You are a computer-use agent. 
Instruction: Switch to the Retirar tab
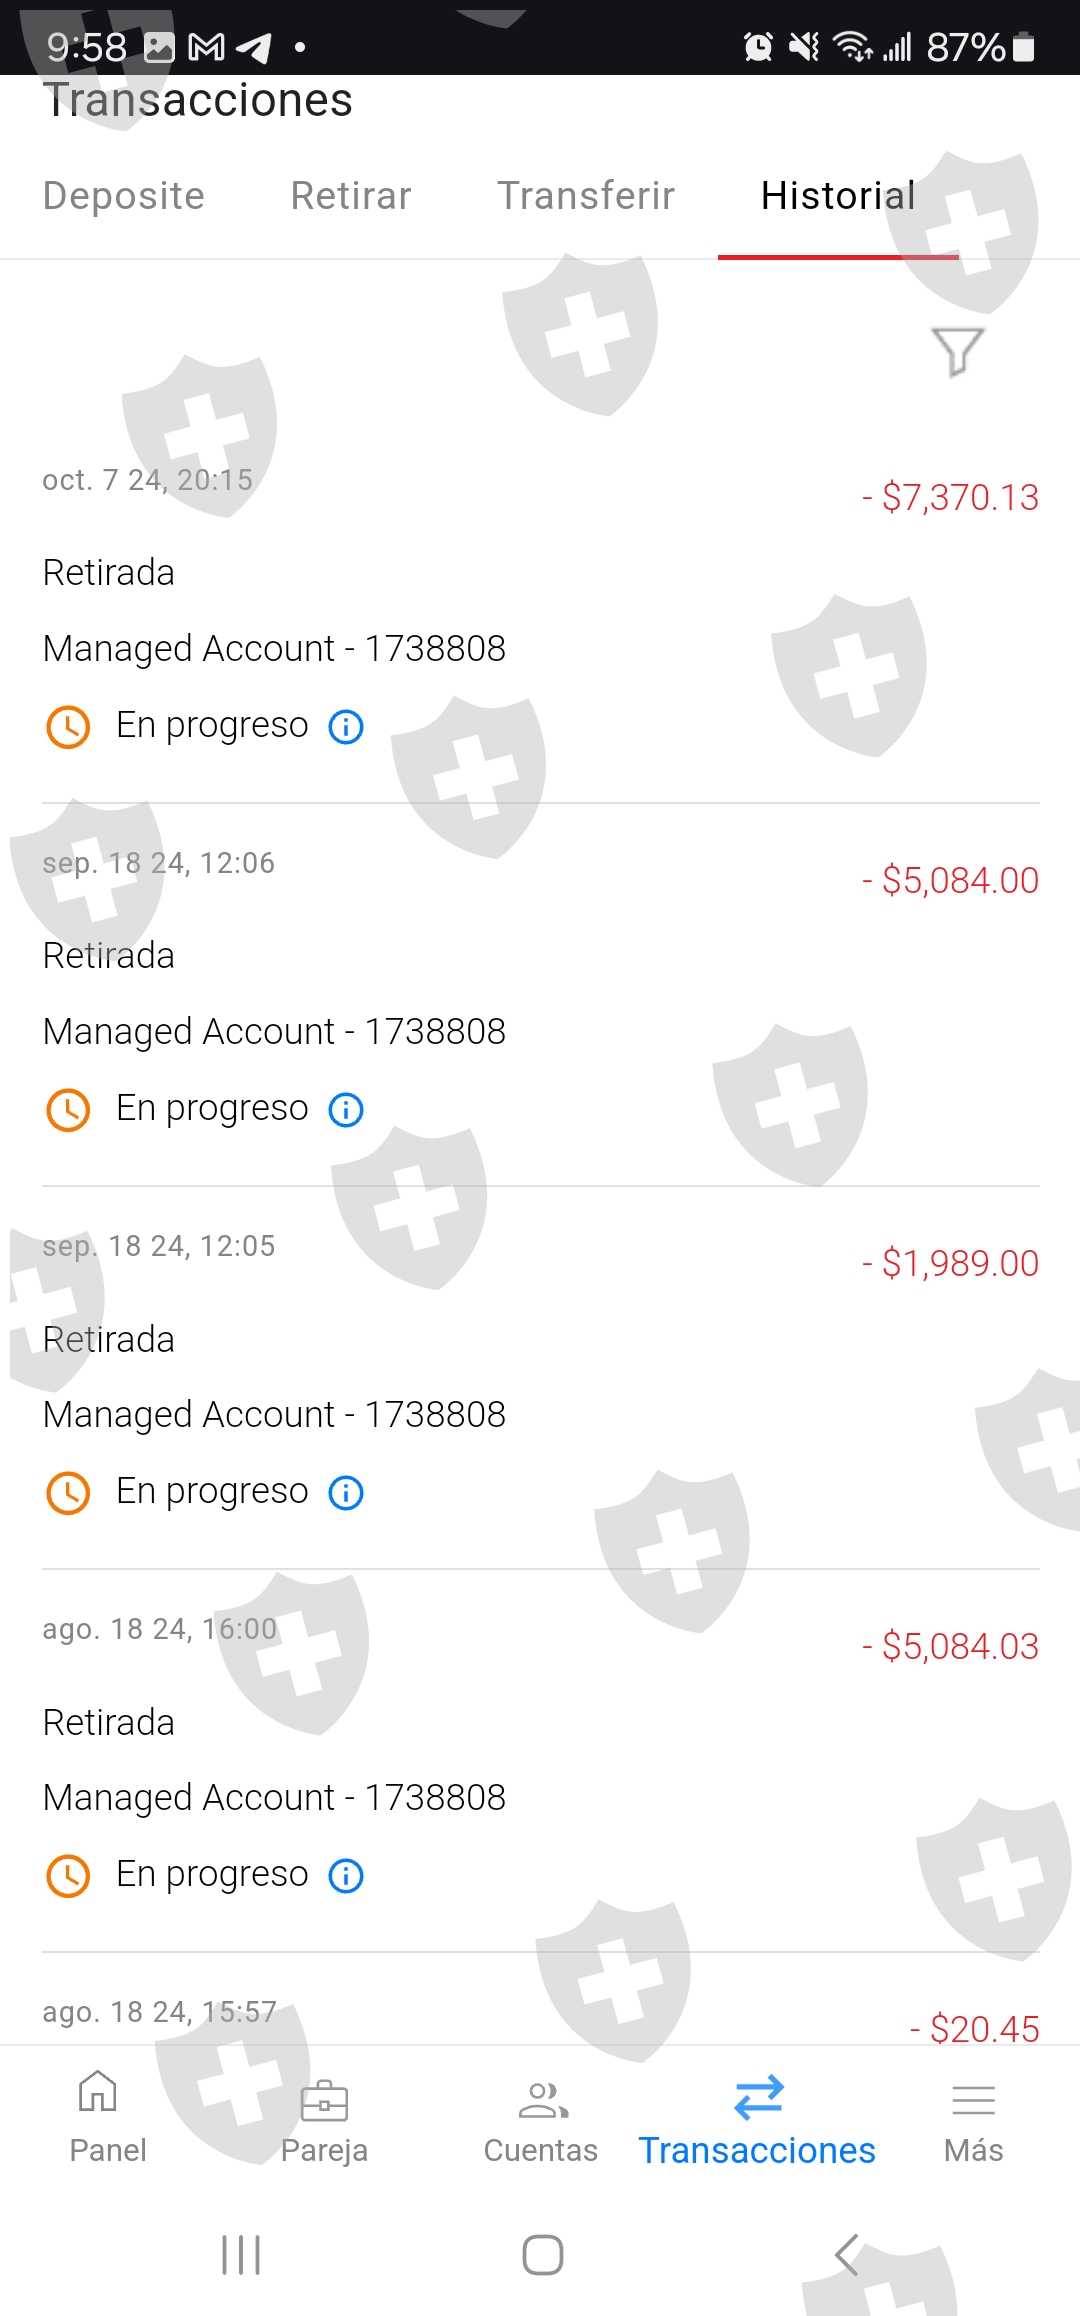[x=351, y=196]
